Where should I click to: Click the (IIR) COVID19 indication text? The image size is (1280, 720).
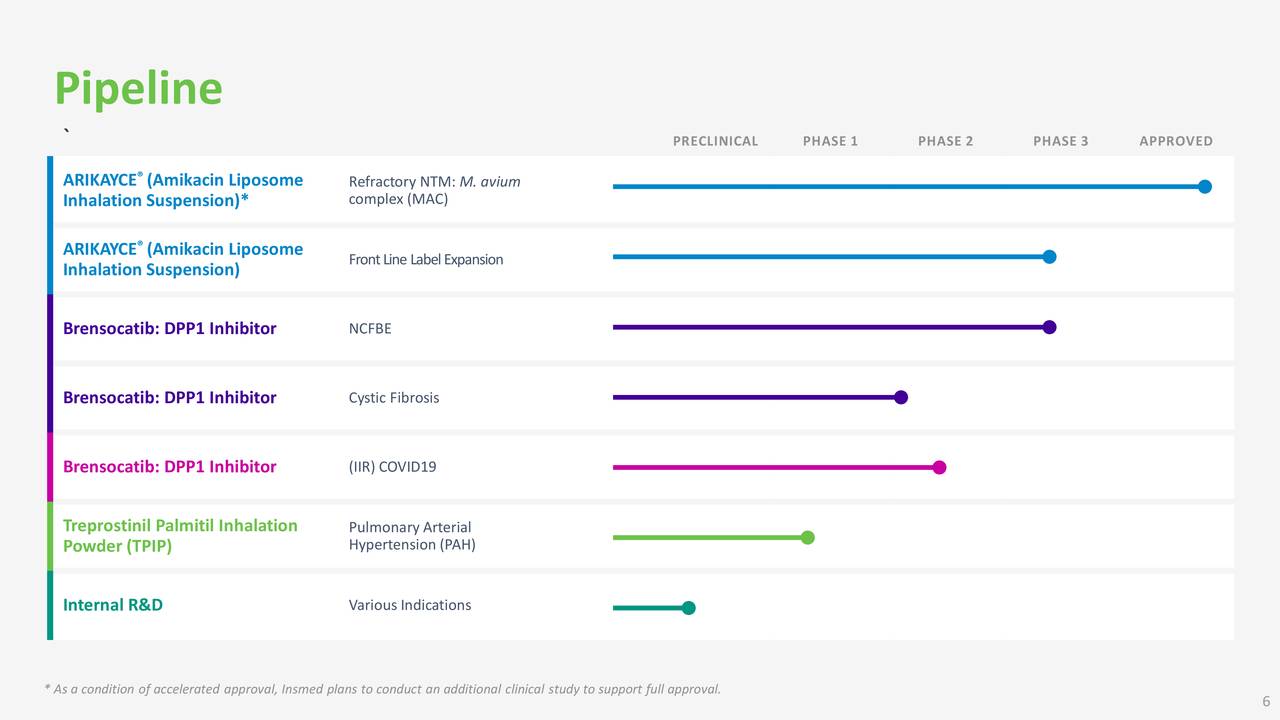pyautogui.click(x=392, y=466)
